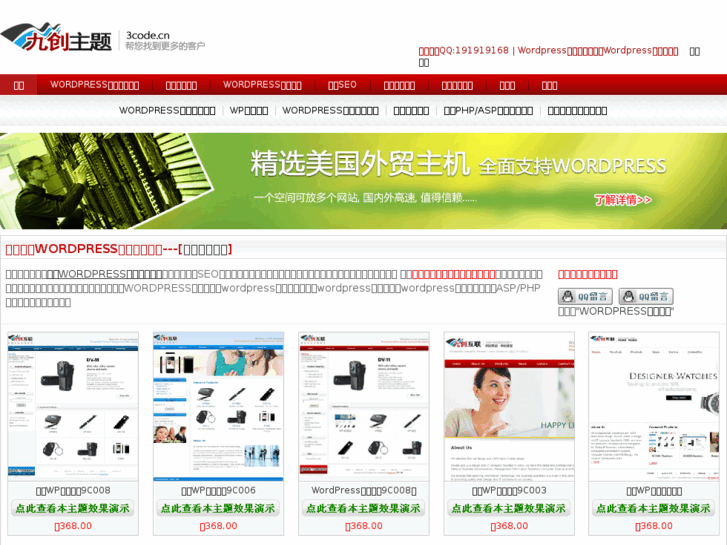Click the 精选美国外贸主机 hosting banner image
The width and height of the screenshot is (727, 545).
coord(364,181)
